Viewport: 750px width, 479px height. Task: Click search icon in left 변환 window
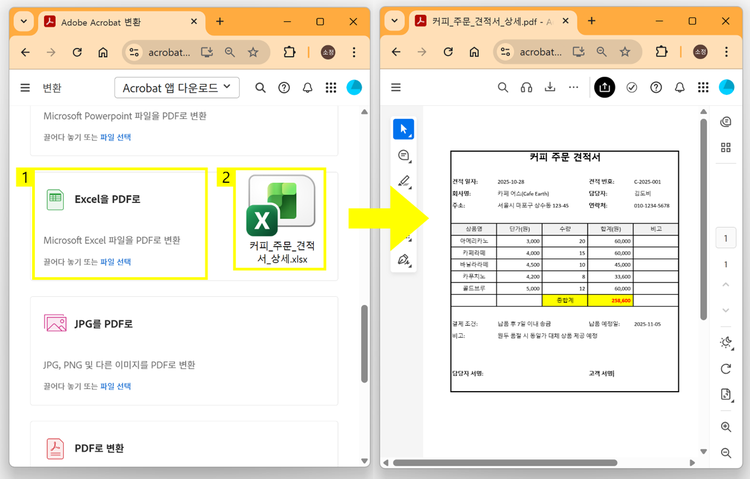pyautogui.click(x=260, y=88)
